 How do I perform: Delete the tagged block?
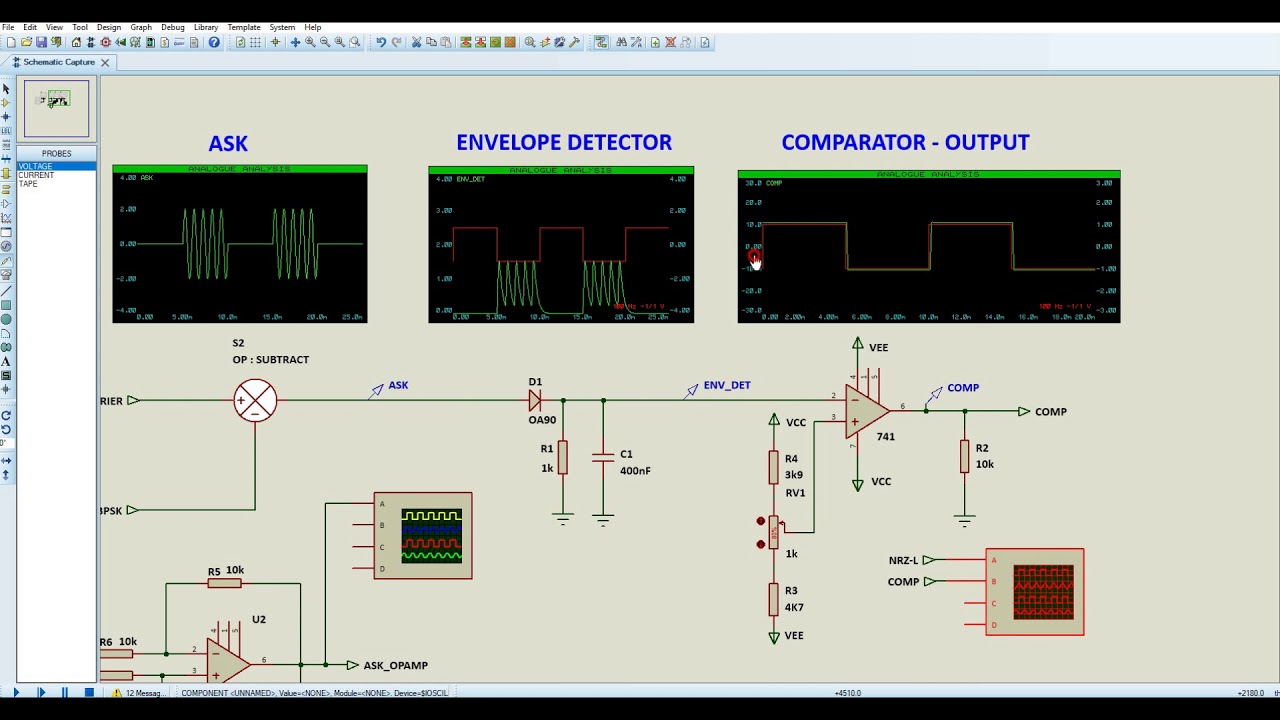pos(510,42)
